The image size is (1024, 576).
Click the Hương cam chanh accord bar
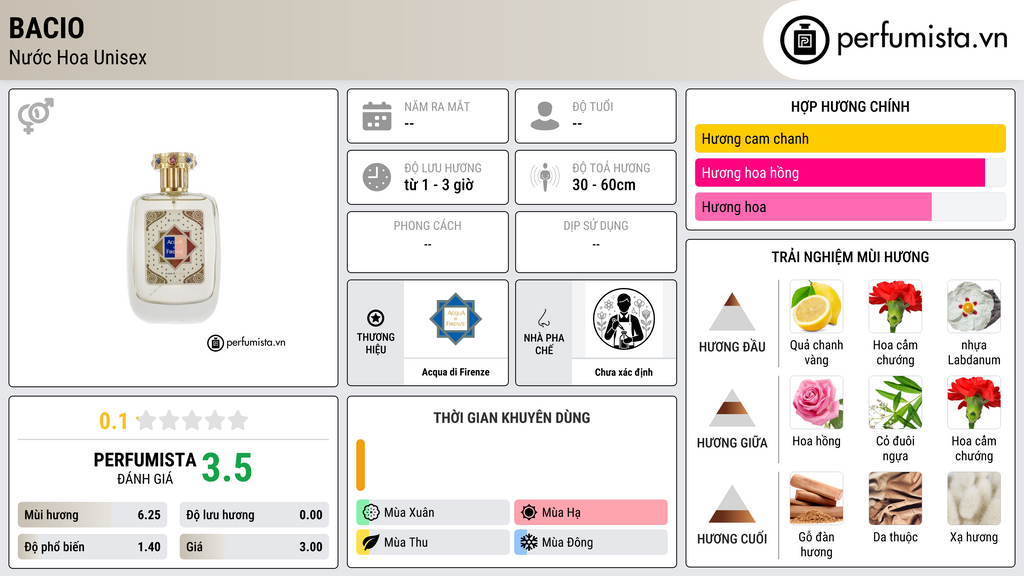click(850, 138)
